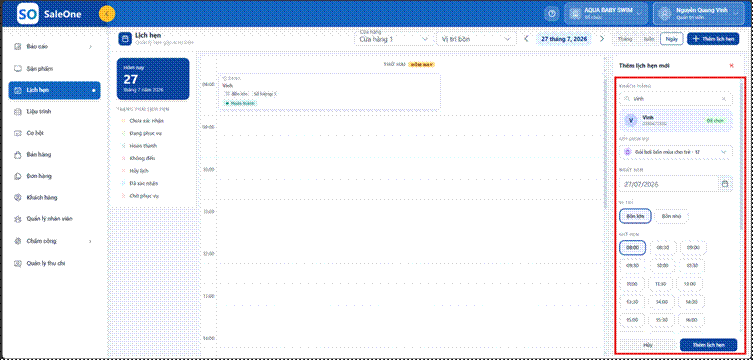Pick the 08:00 time slot
Screen dimensions: 753x360
pyautogui.click(x=632, y=248)
